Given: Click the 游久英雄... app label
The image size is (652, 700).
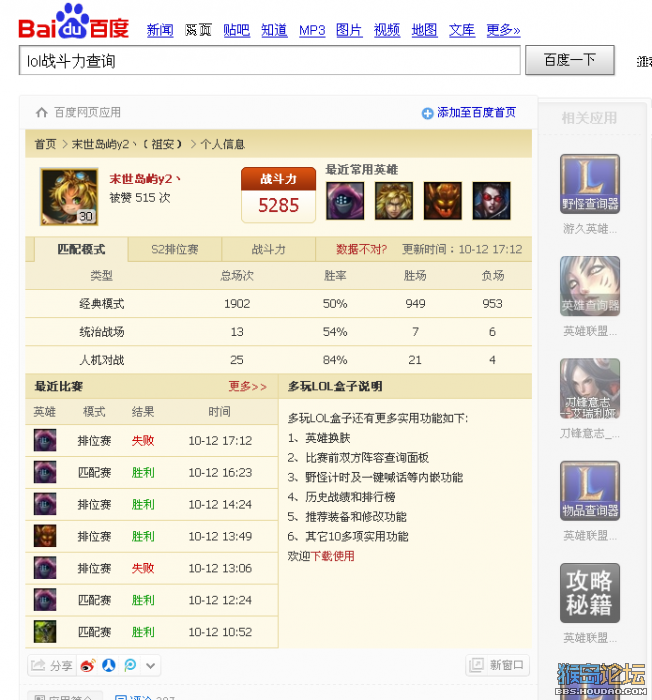Looking at the screenshot, I should [x=590, y=229].
